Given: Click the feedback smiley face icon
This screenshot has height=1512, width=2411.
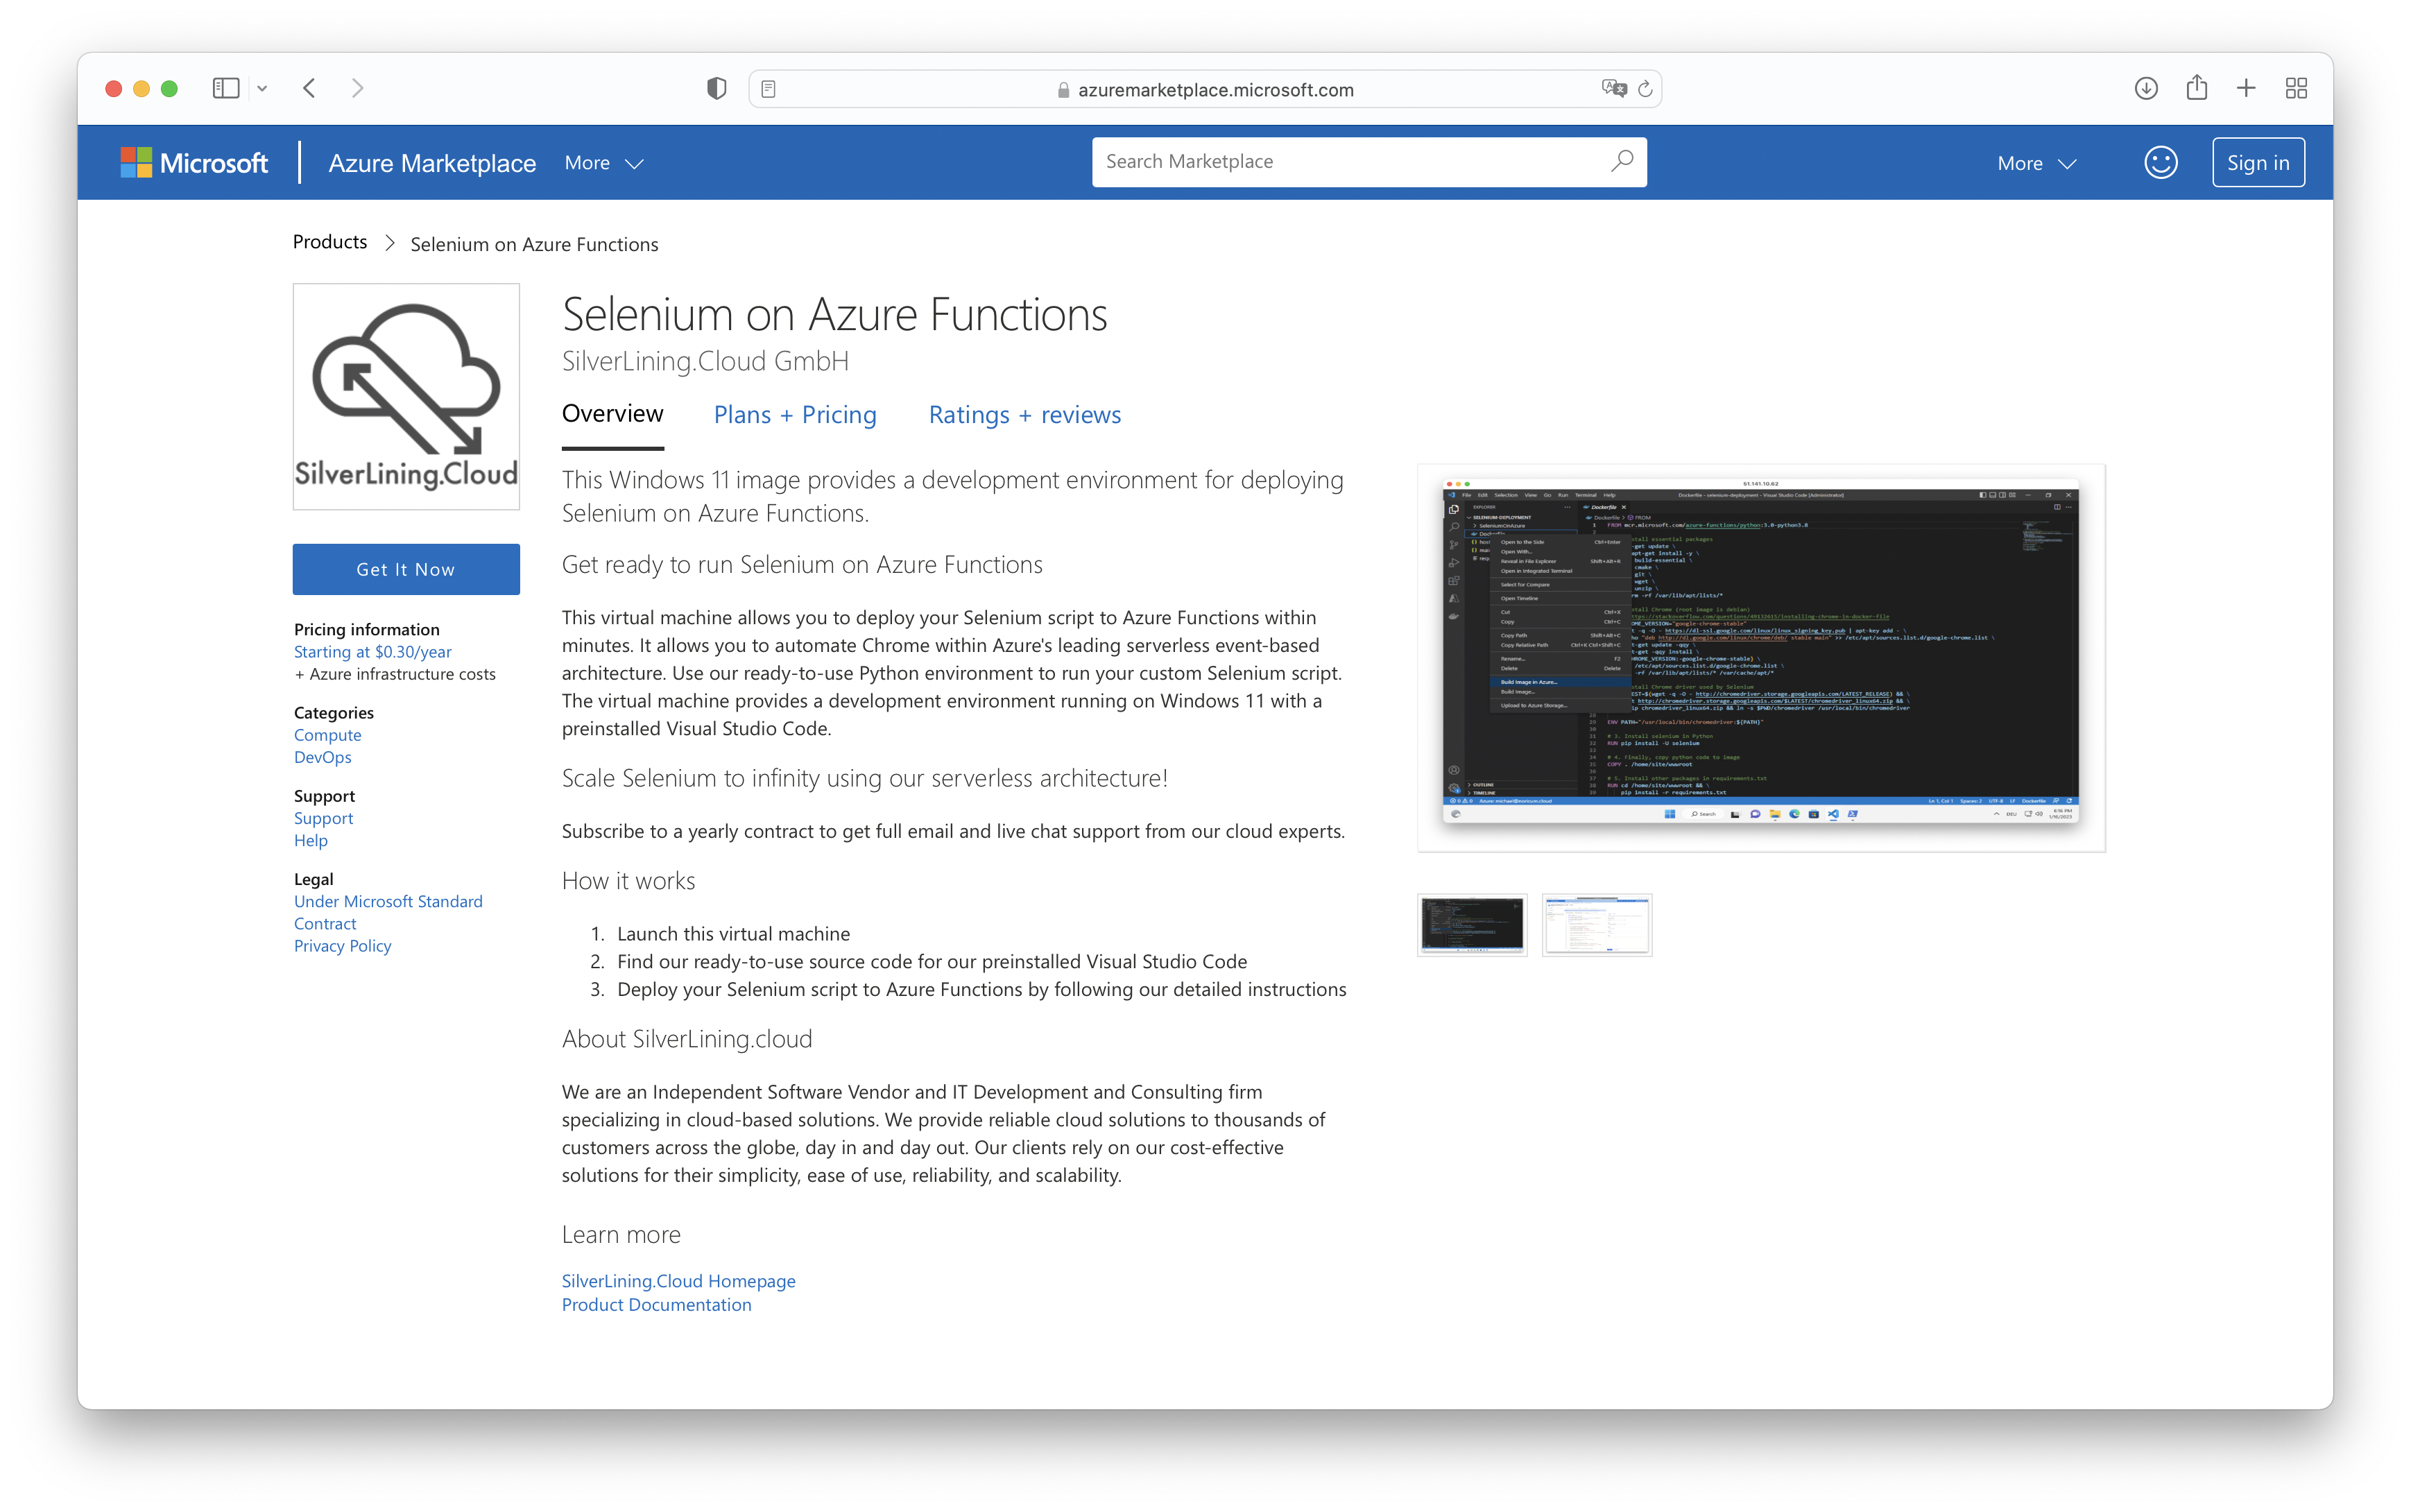Looking at the screenshot, I should click(x=2160, y=163).
